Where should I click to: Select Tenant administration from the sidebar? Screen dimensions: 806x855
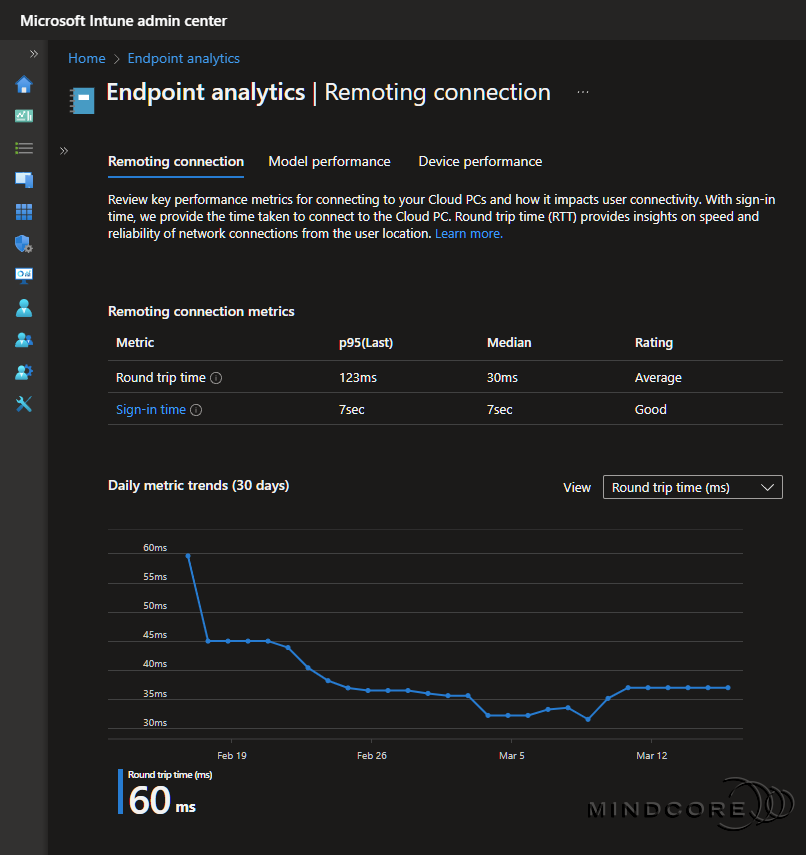coord(24,372)
